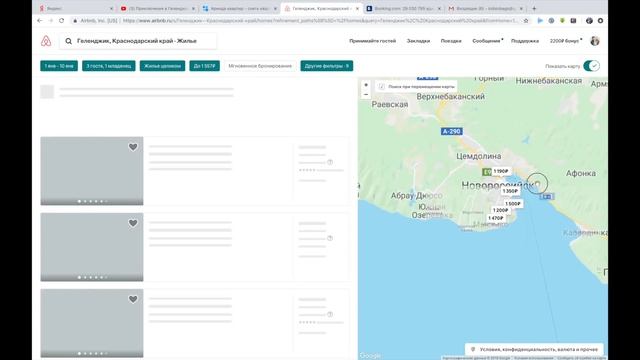The height and width of the screenshot is (360, 640).
Task: Open Закладки in the header
Action: pos(418,41)
